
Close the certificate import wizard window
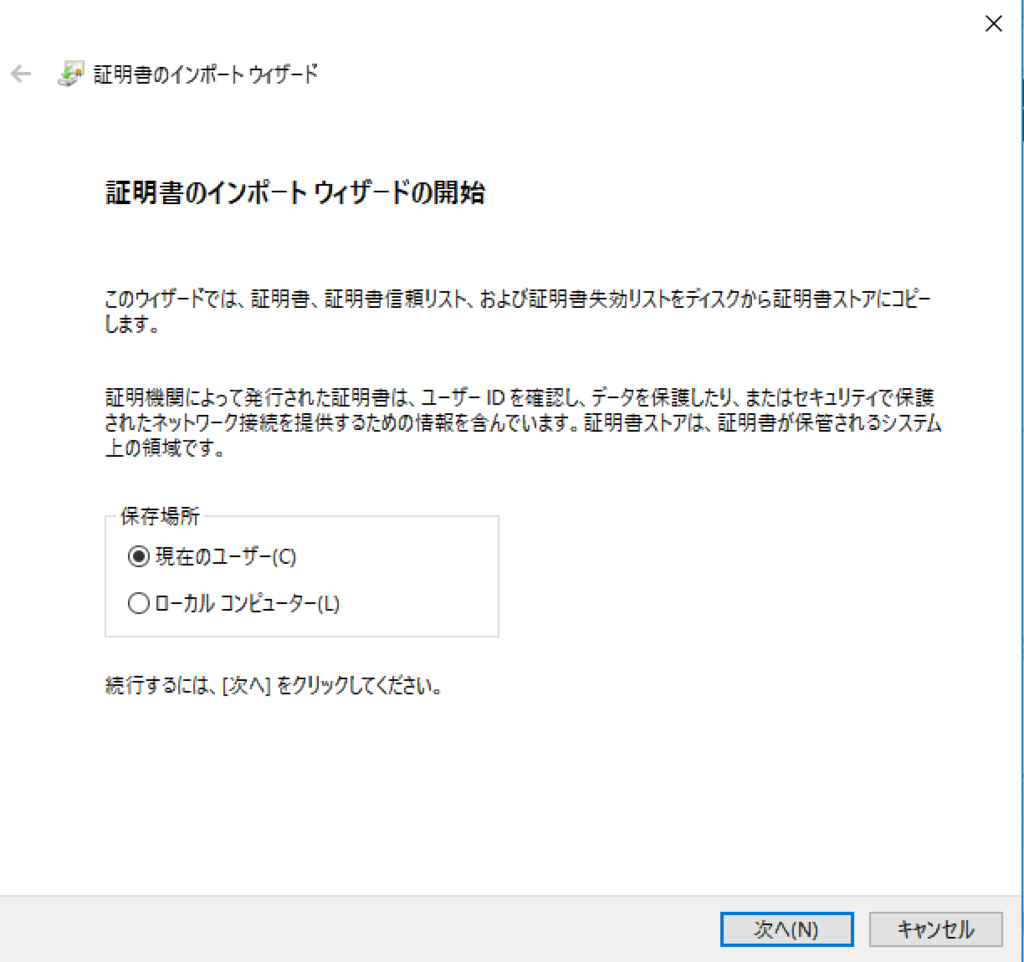click(x=994, y=23)
